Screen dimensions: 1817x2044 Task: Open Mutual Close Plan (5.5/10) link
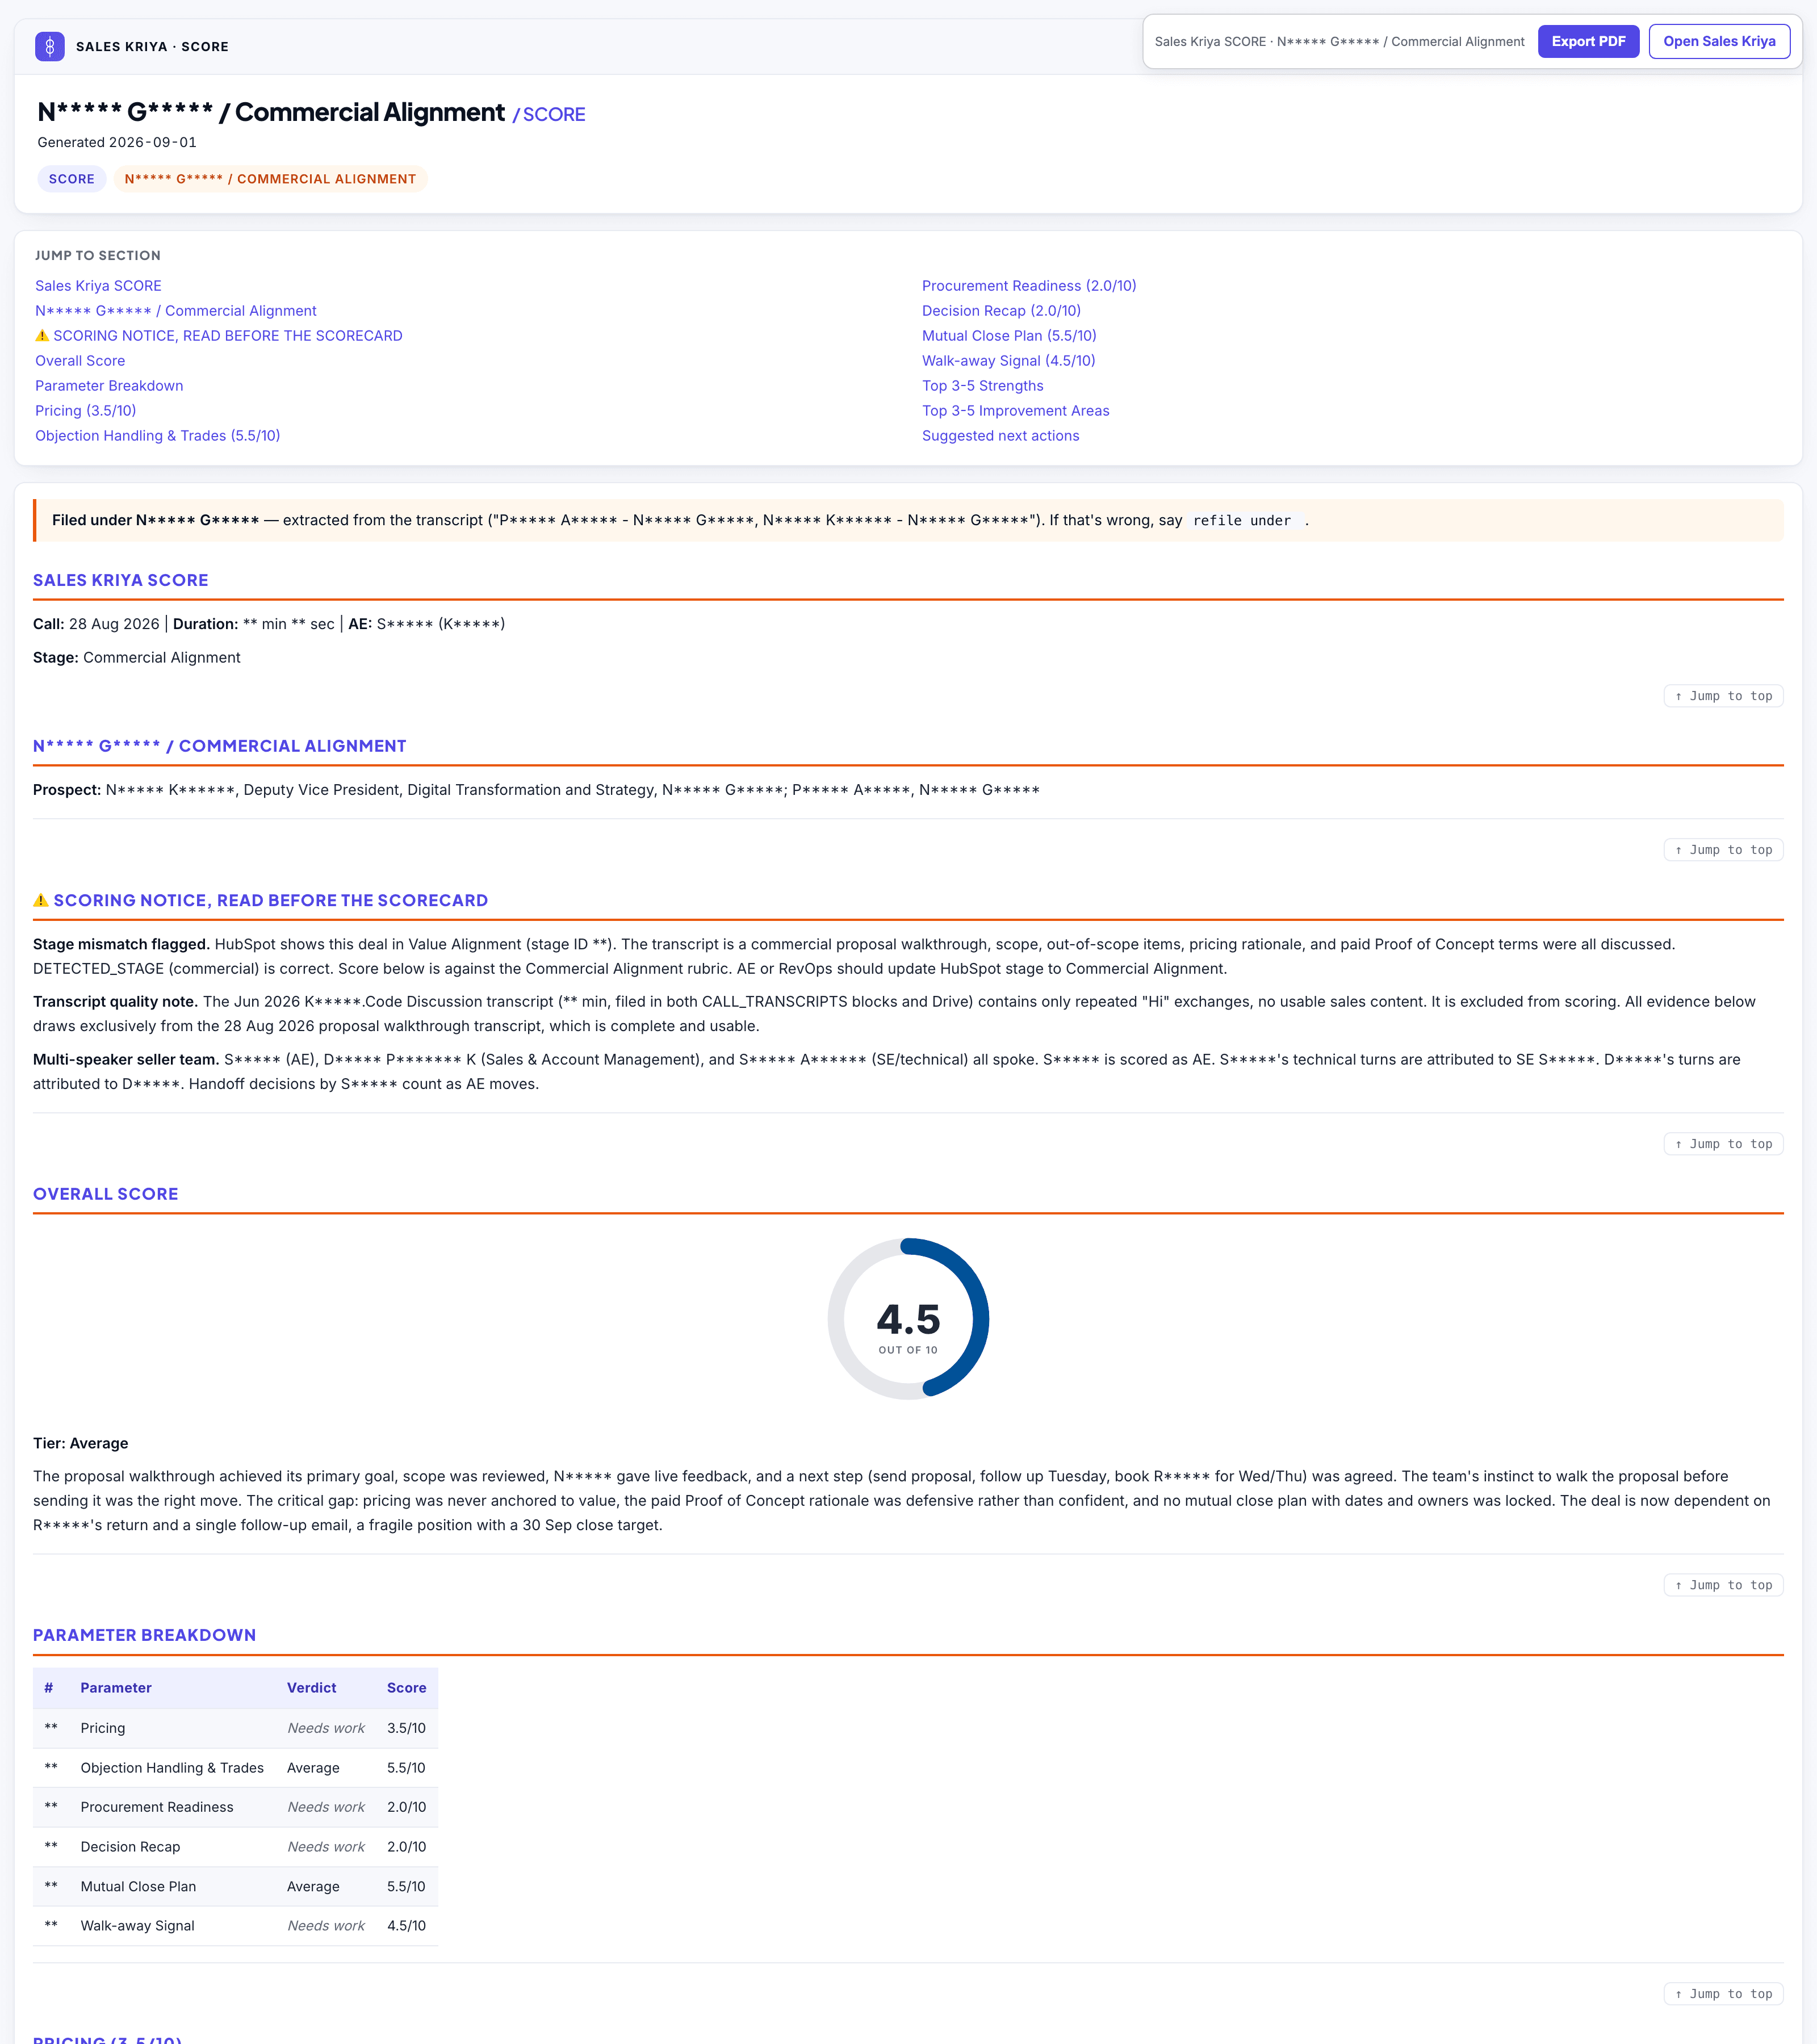tap(1009, 336)
